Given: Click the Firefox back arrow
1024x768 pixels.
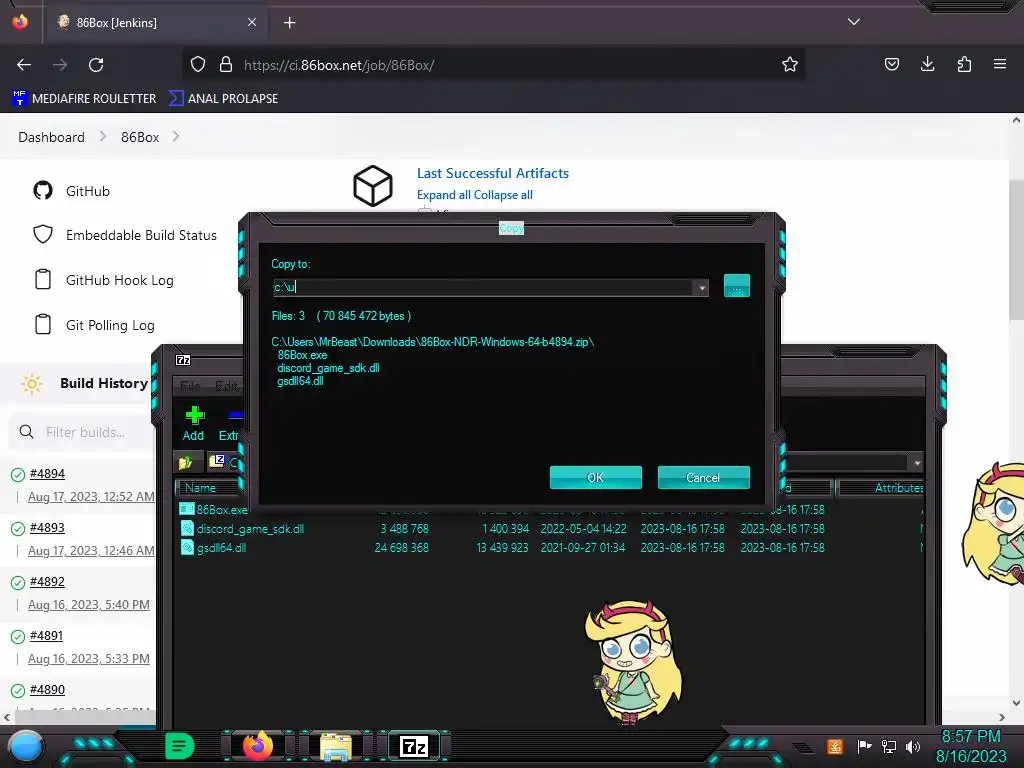Looking at the screenshot, I should (24, 65).
